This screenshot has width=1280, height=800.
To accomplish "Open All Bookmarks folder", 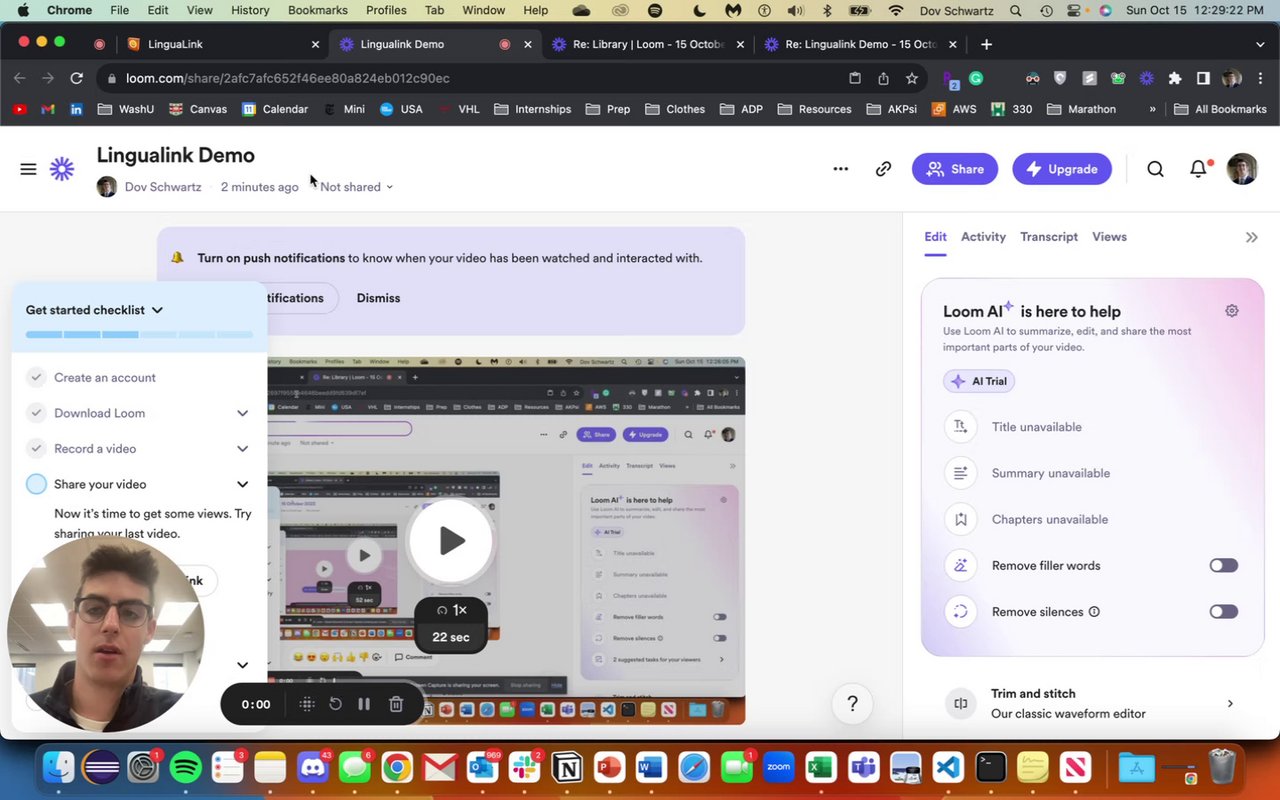I will coord(1220,109).
